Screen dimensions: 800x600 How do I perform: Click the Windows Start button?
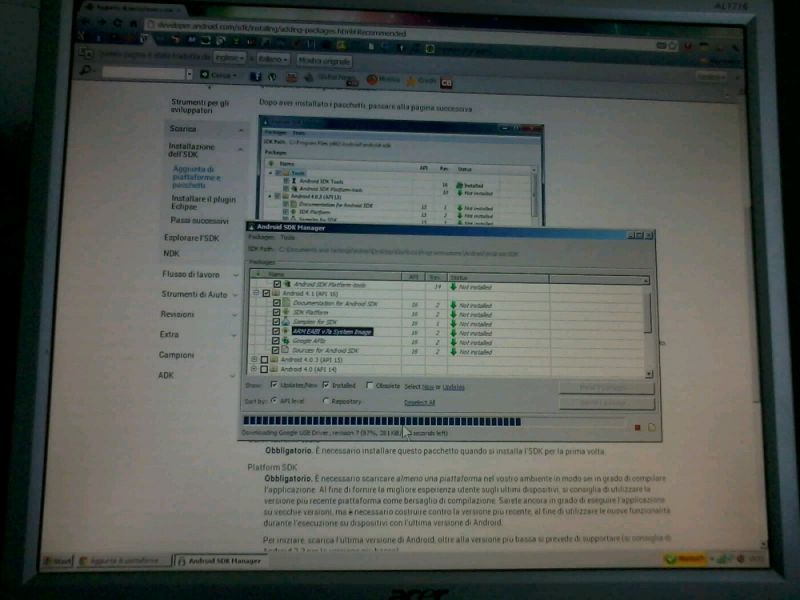click(58, 561)
